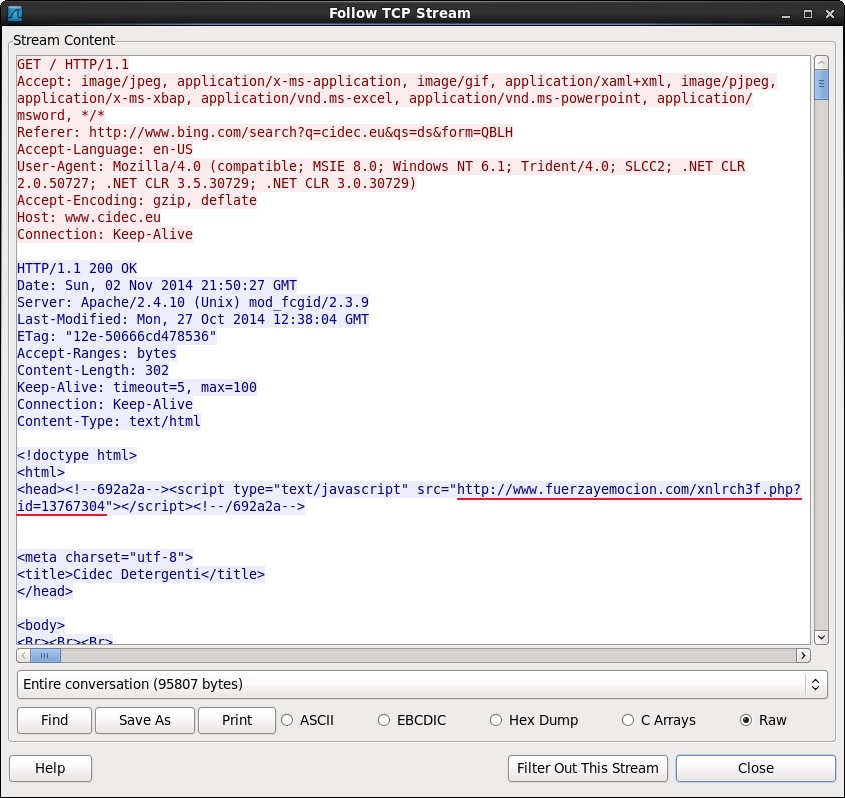Viewport: 845px width, 798px height.
Task: Click the 'id=13767304' text
Action: pyautogui.click(x=61, y=506)
